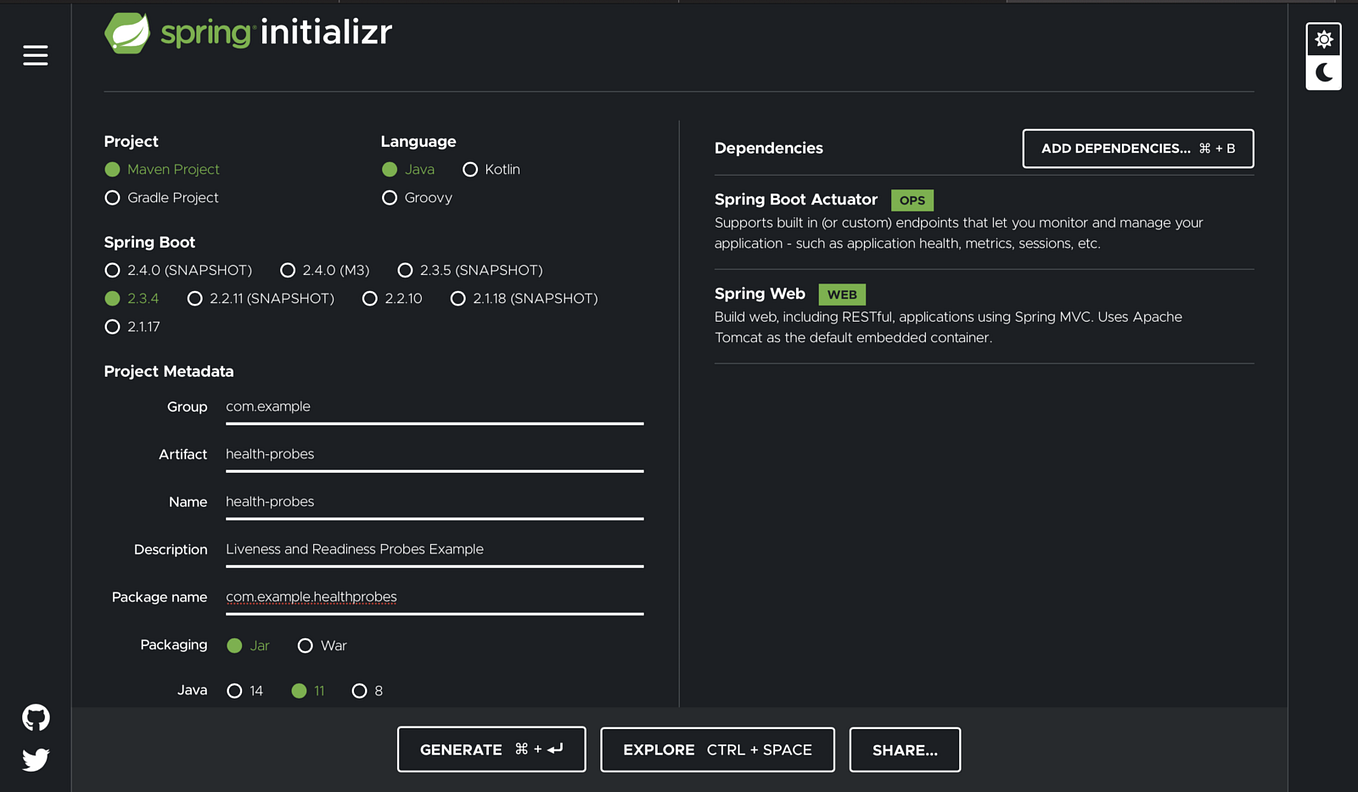Screen dimensions: 1358x792
Task: Click the WEB badge on Spring Web
Action: click(841, 294)
